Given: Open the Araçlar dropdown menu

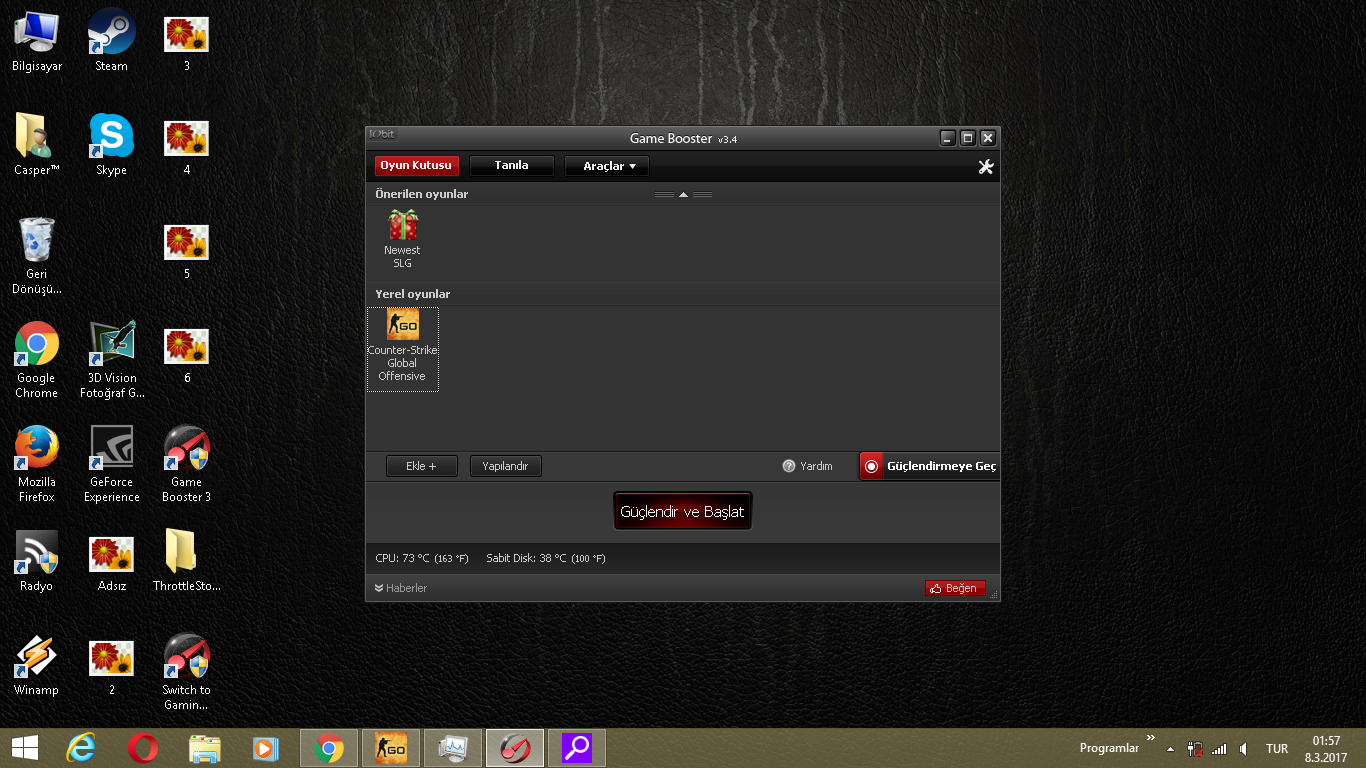Looking at the screenshot, I should click(x=606, y=166).
